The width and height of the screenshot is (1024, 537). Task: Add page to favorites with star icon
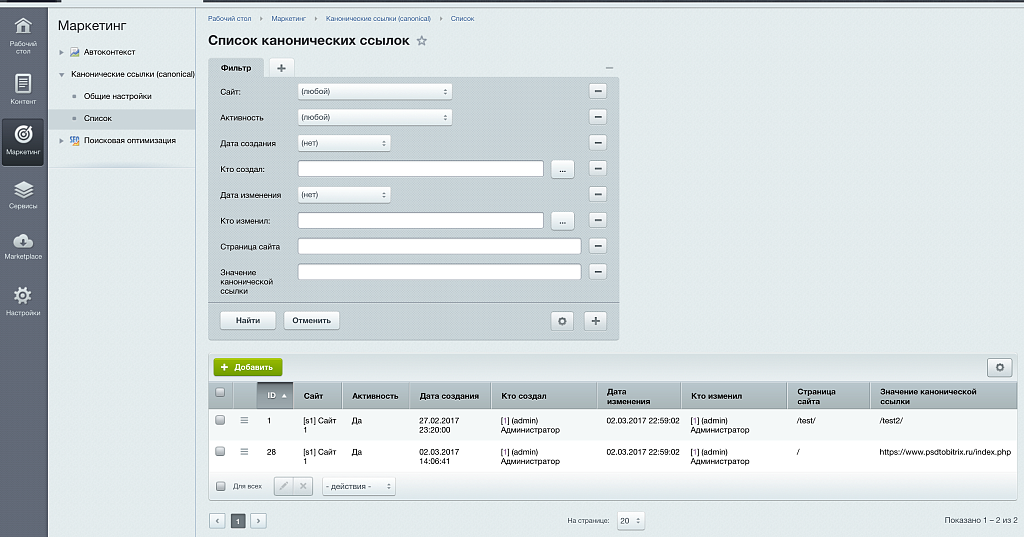pos(421,41)
